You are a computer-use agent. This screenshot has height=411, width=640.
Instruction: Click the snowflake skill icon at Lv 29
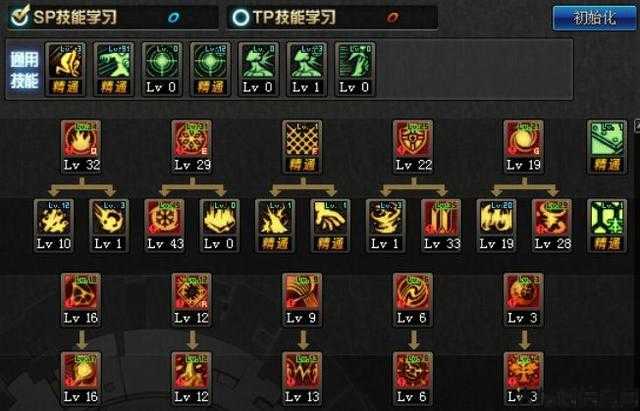191,139
